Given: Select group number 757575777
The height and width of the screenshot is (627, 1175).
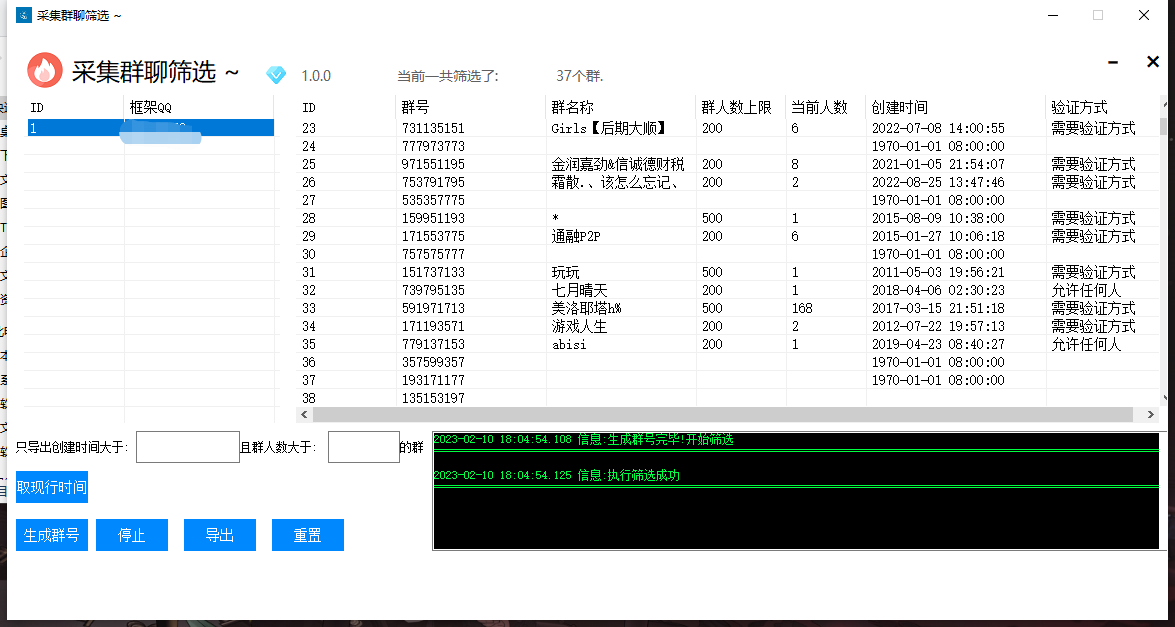Looking at the screenshot, I should (433, 254).
